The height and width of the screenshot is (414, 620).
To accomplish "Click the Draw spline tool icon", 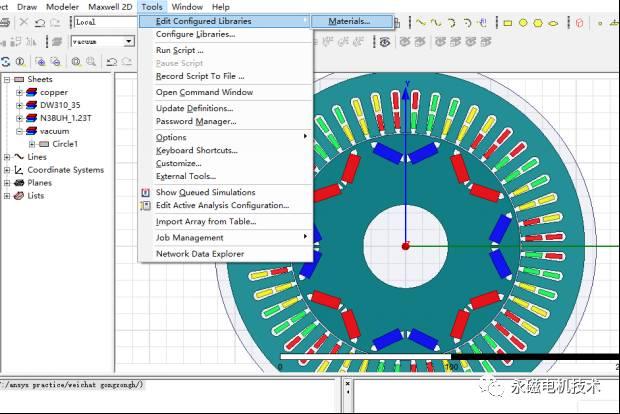I will tap(437, 22).
